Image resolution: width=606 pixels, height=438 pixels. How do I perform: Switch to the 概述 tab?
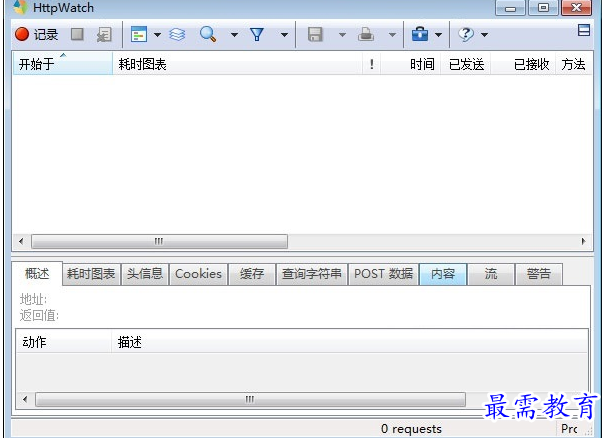37,274
